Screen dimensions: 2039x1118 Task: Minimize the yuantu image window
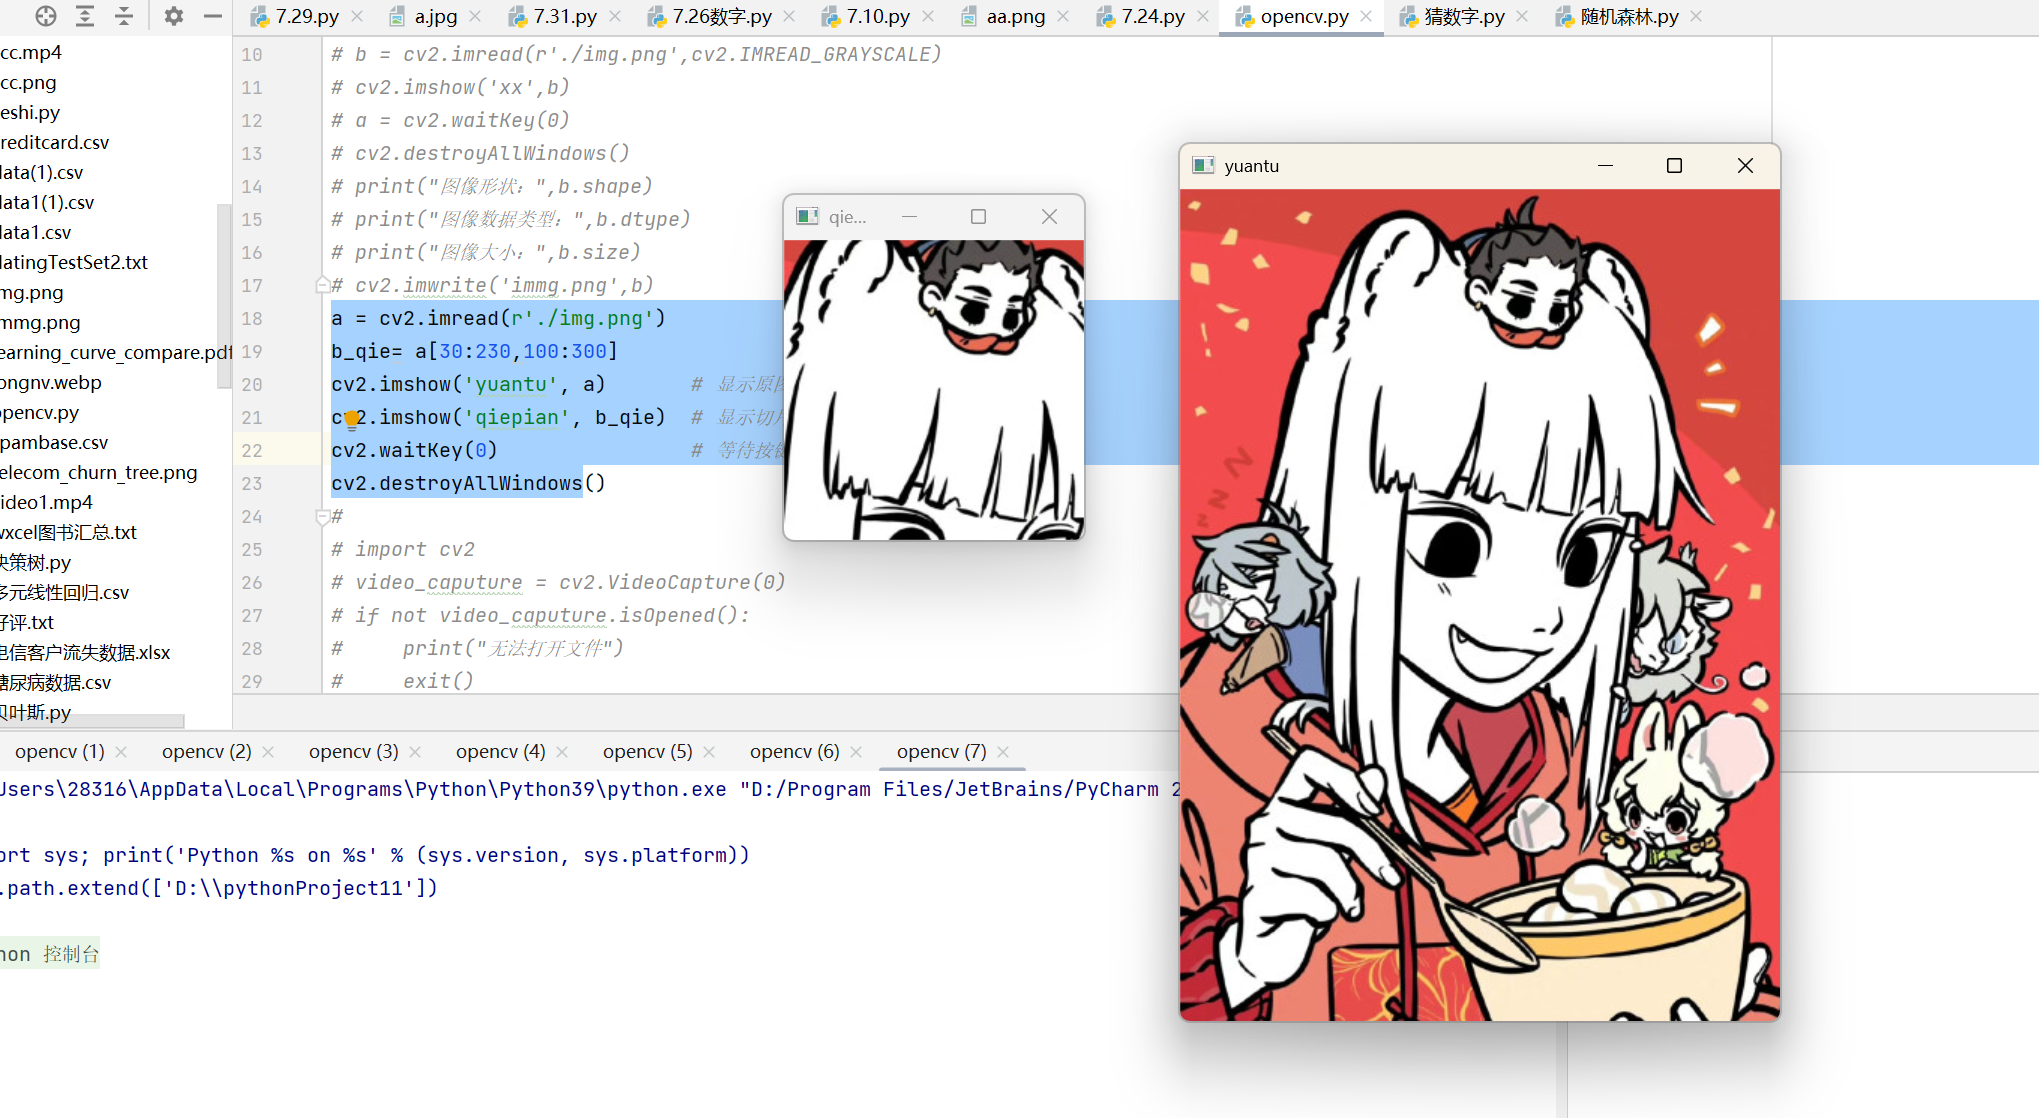(x=1605, y=166)
